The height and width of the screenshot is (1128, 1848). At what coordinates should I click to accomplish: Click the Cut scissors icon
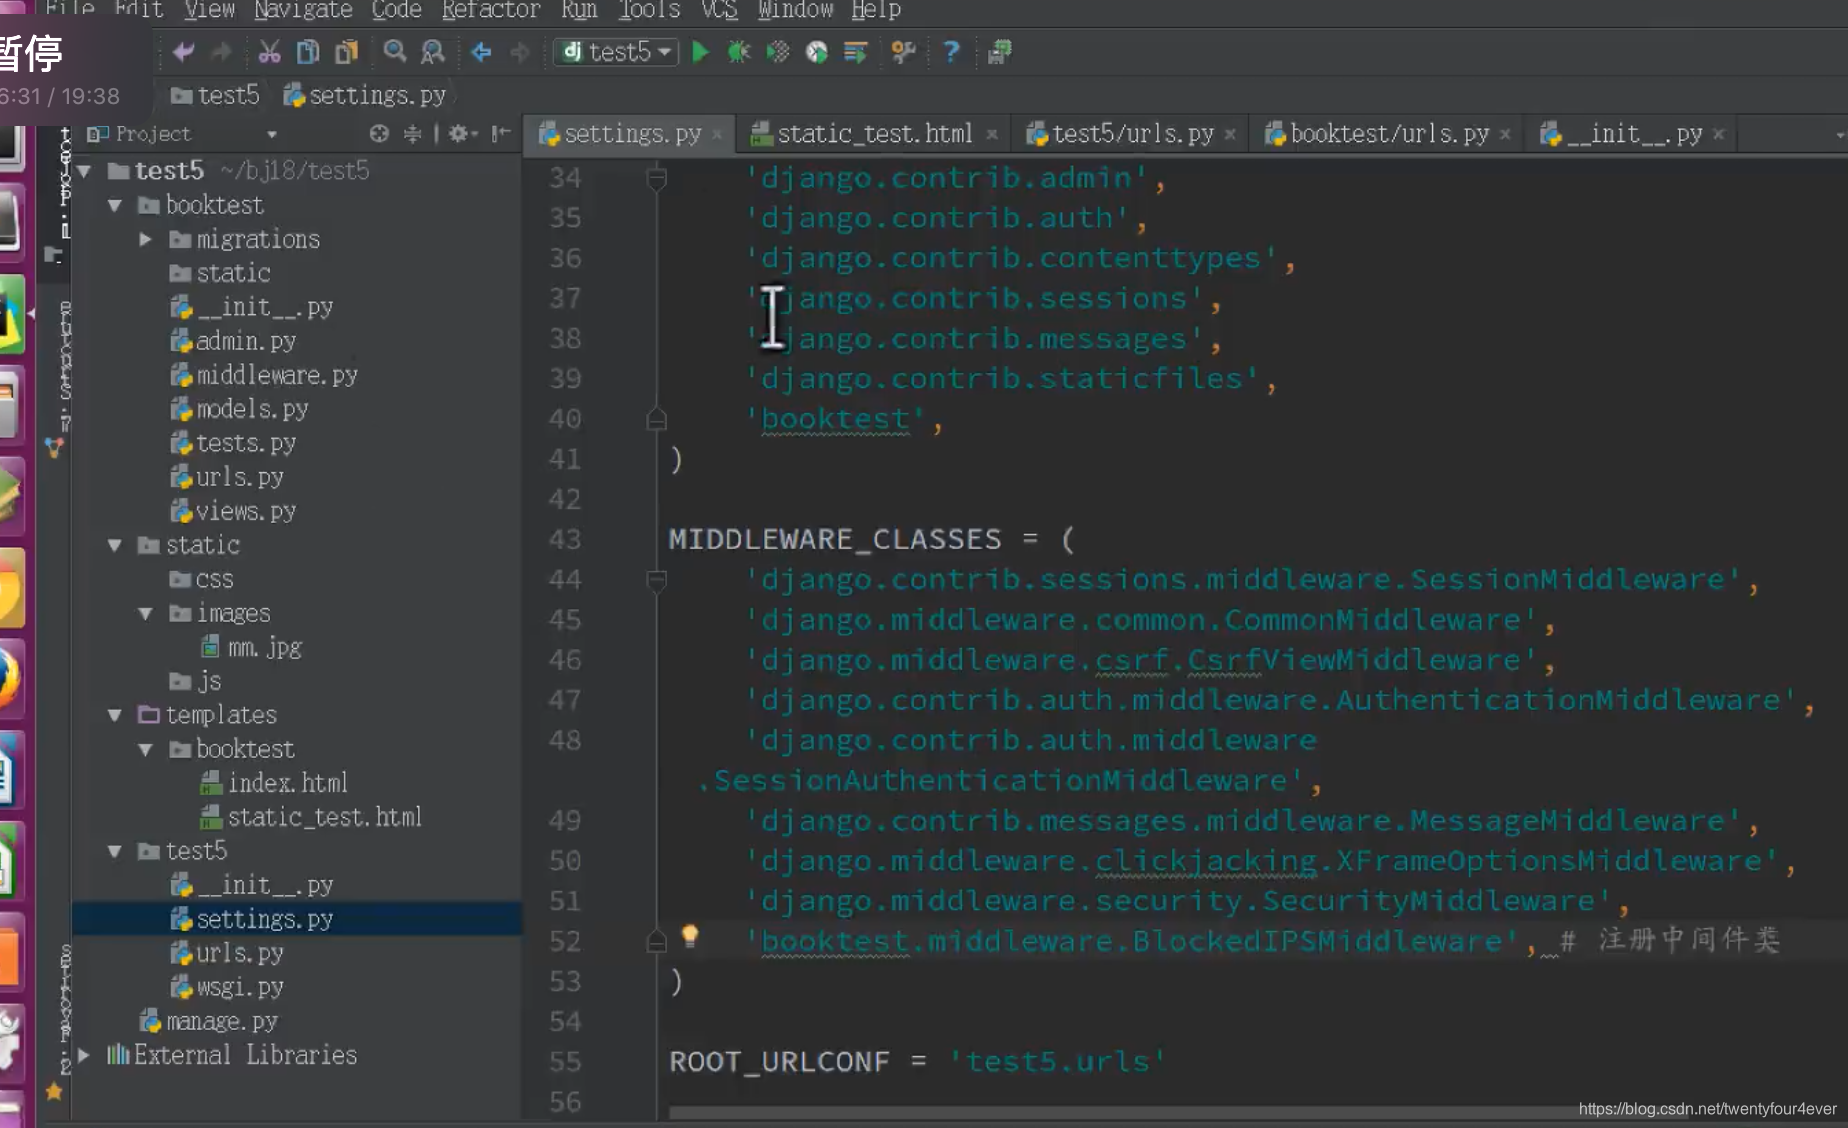pyautogui.click(x=269, y=52)
